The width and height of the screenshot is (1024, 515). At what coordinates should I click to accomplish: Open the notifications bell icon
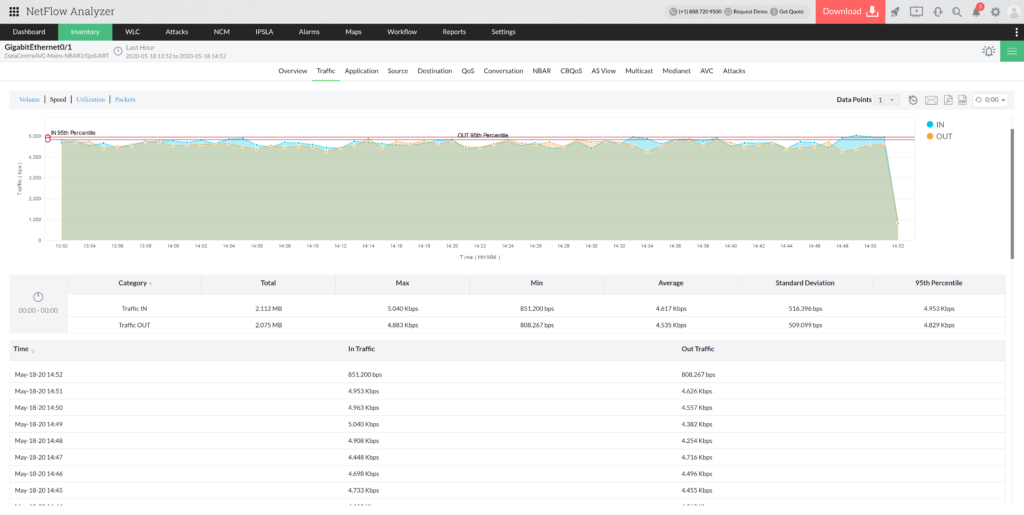coord(977,12)
